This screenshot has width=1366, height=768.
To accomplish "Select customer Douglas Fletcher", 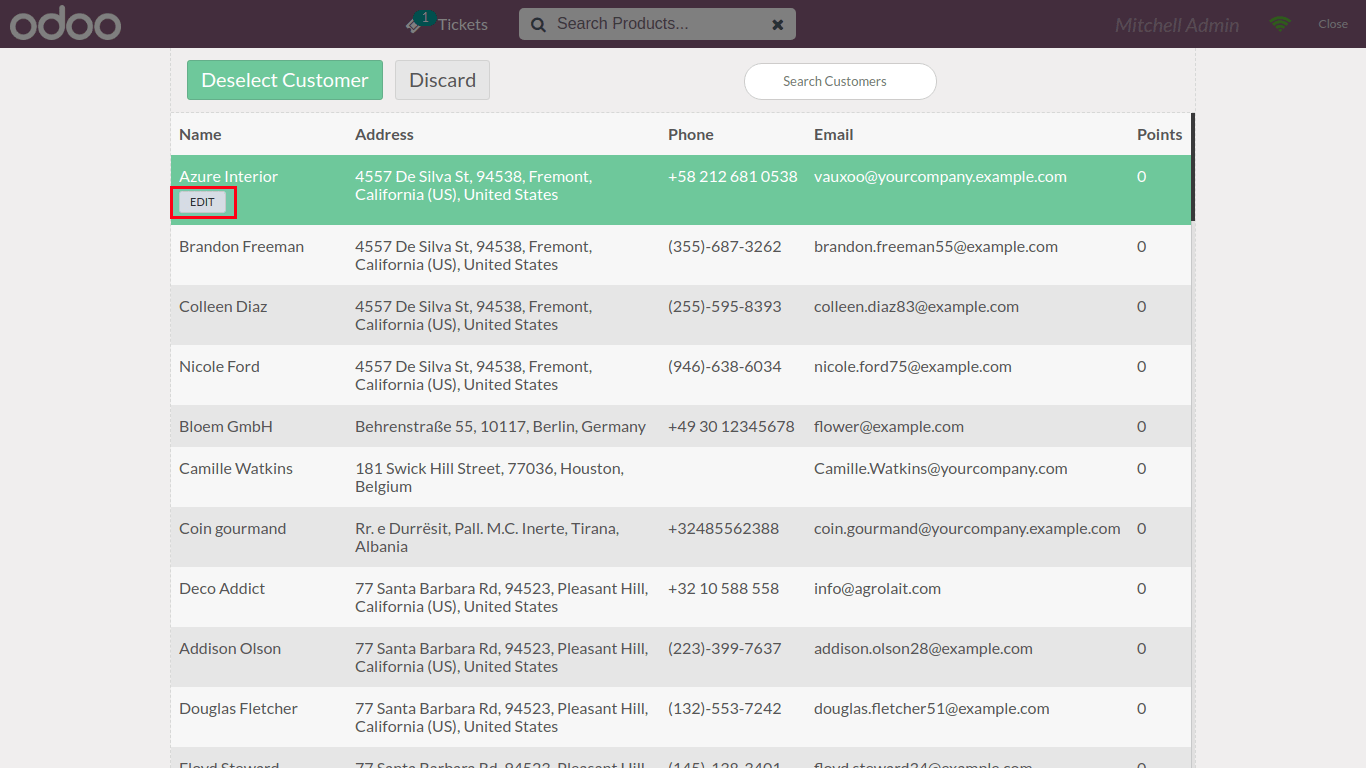I will [x=681, y=717].
